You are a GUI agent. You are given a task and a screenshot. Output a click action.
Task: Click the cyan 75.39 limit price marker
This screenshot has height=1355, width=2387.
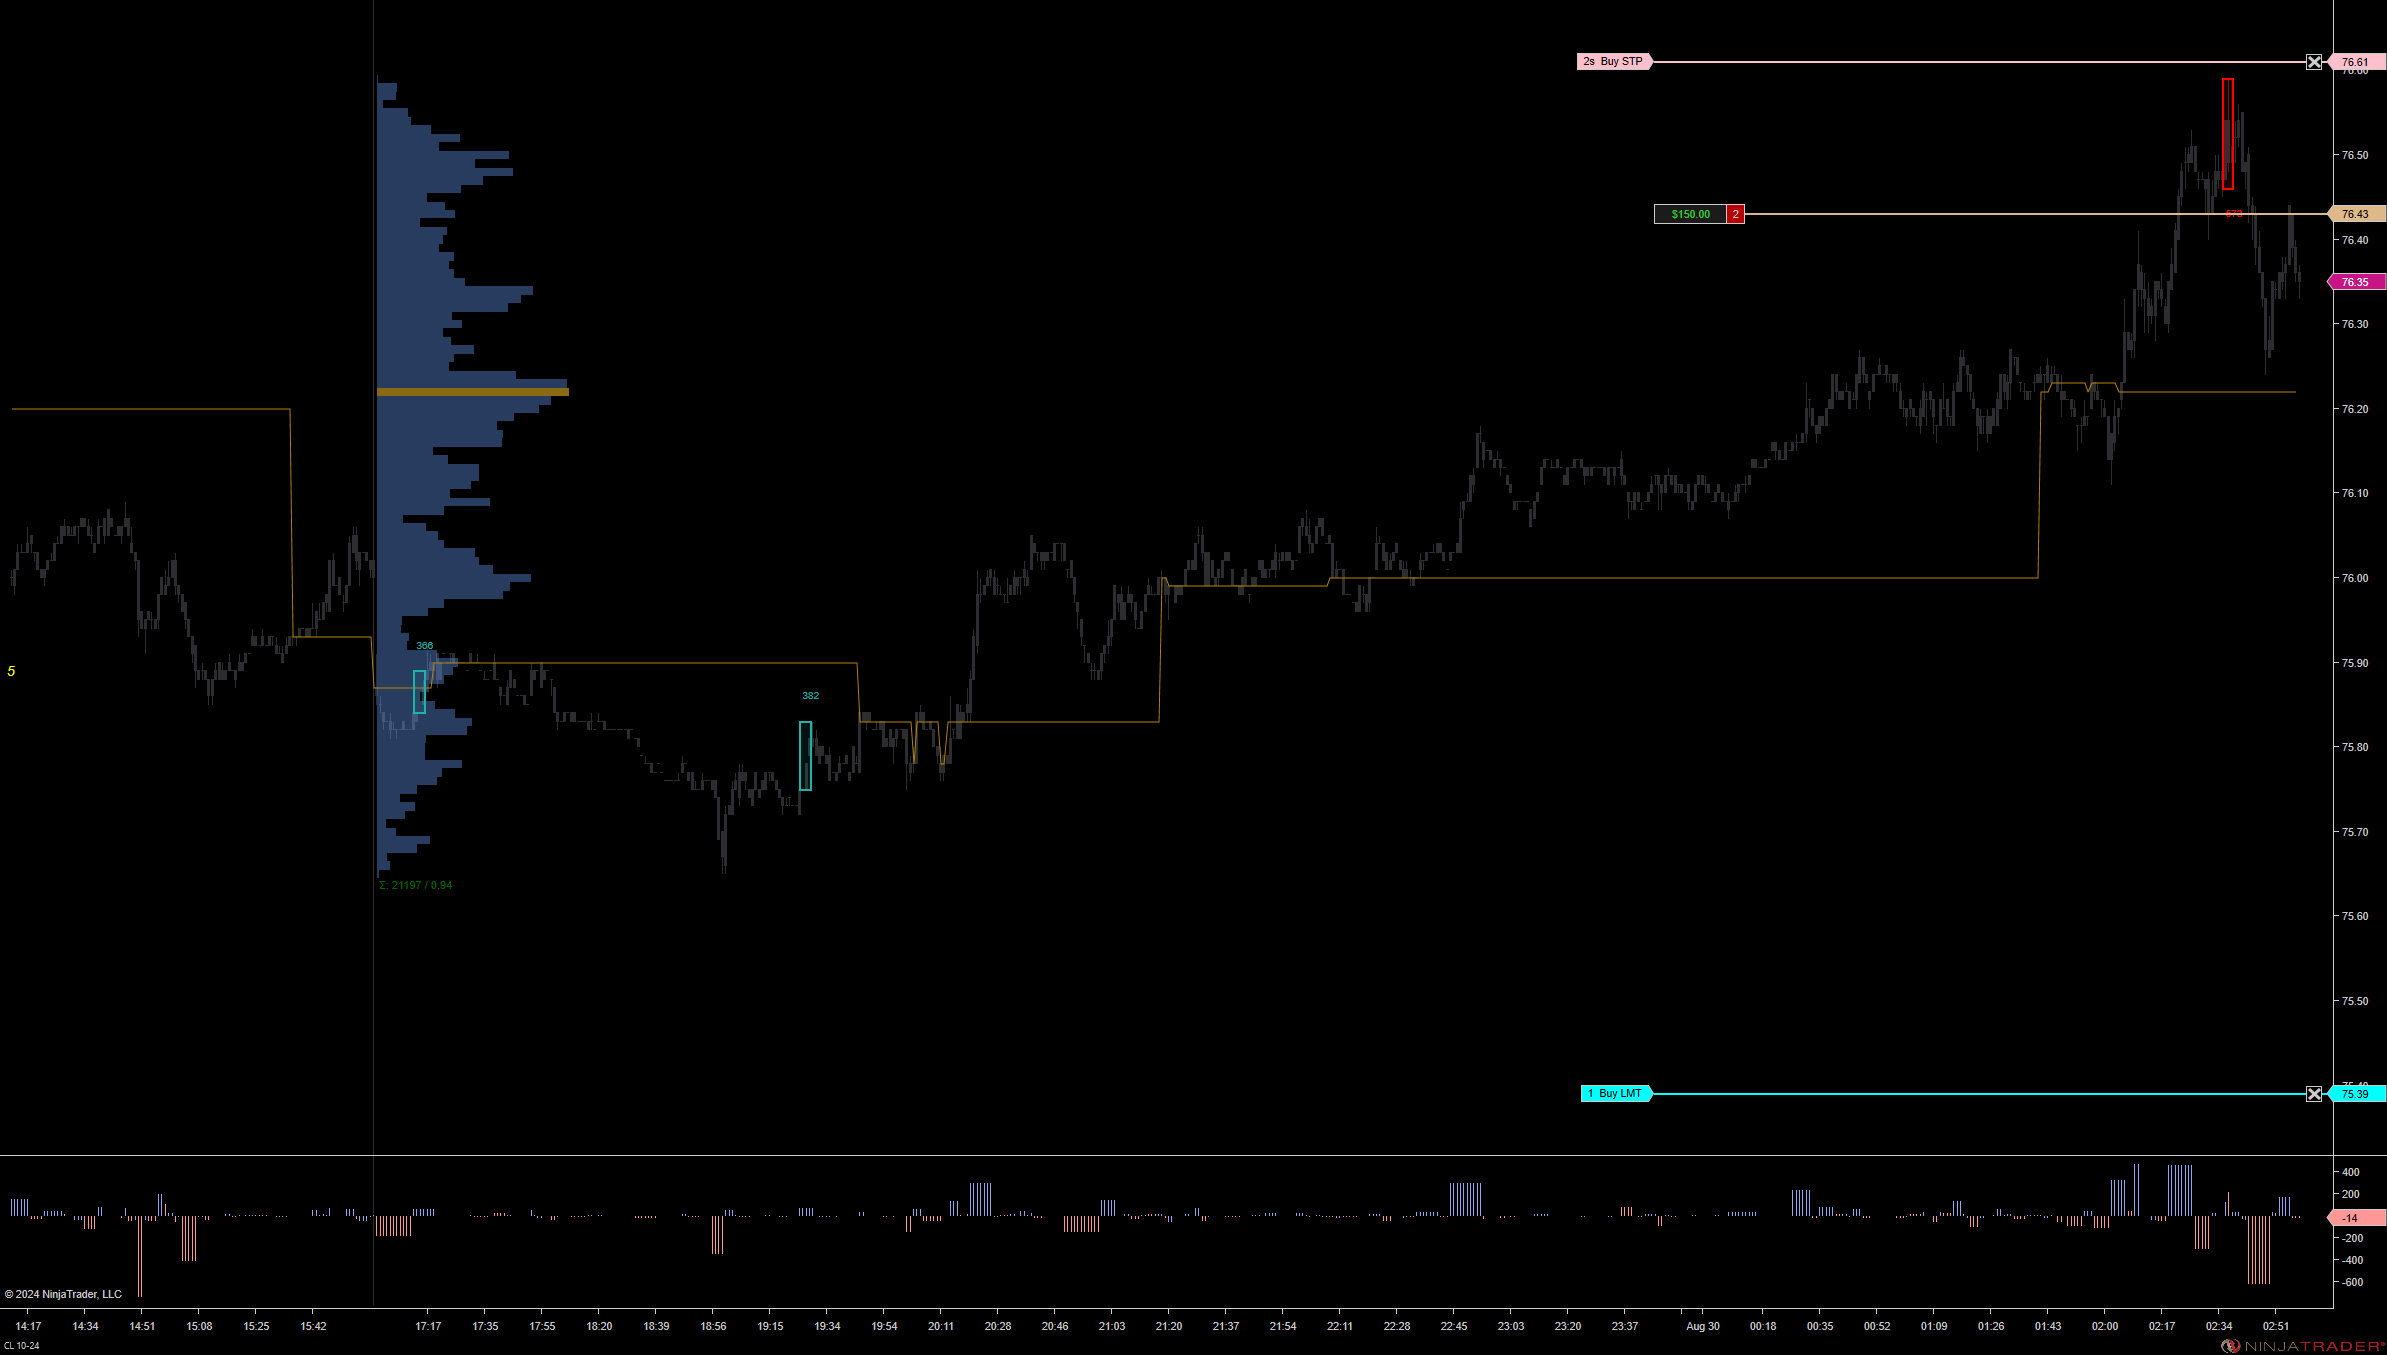click(x=2356, y=1094)
